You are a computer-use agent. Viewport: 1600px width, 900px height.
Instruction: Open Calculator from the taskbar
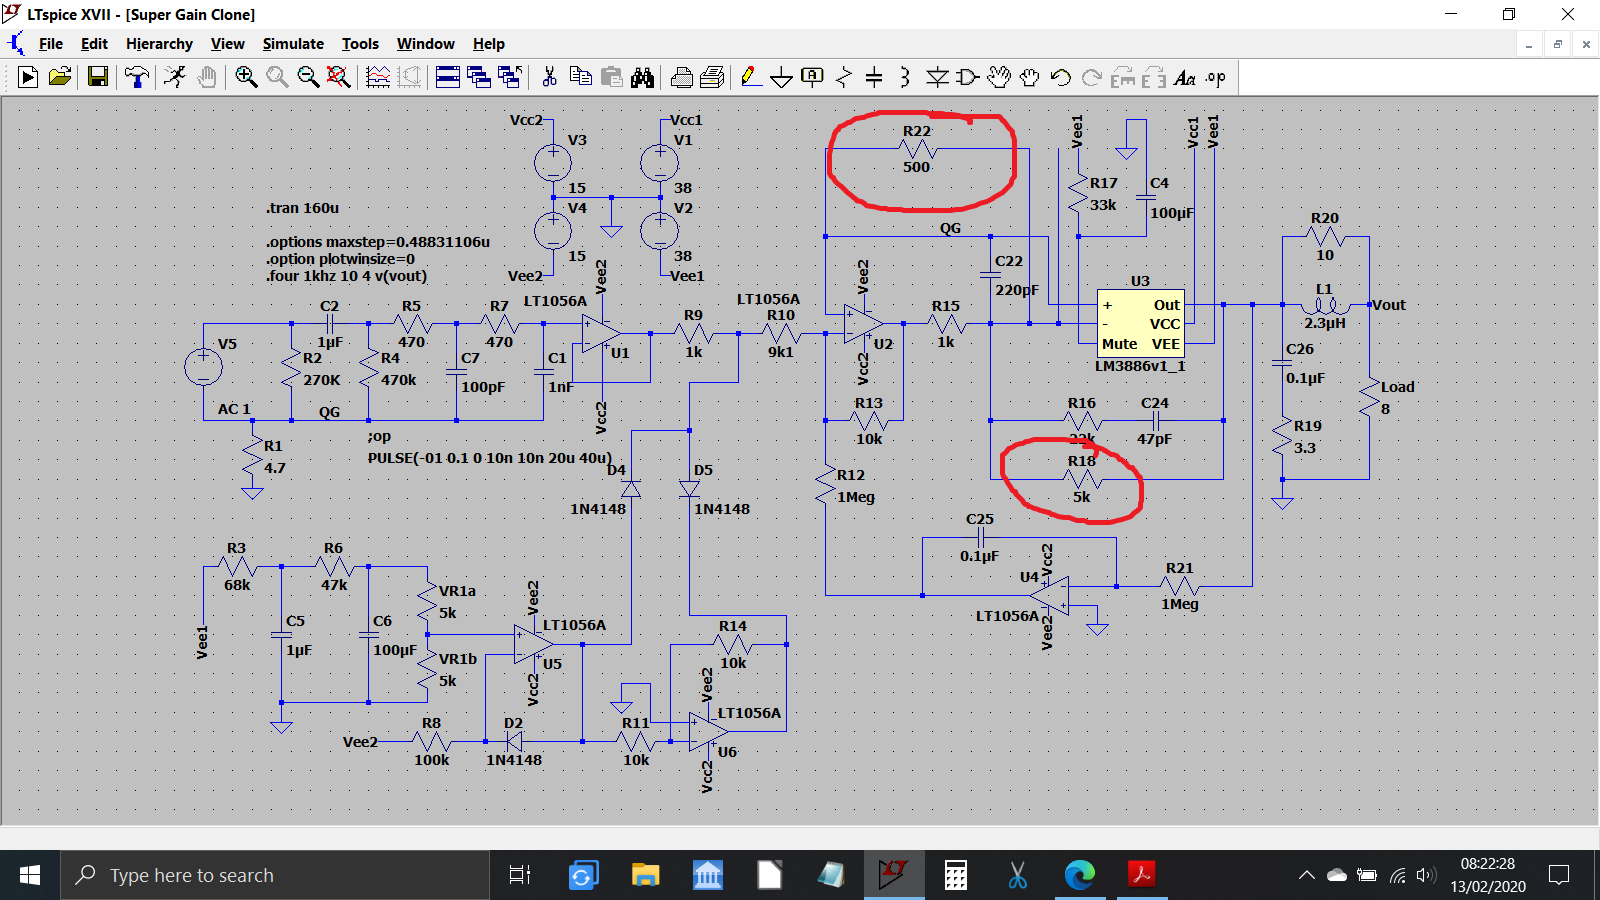click(x=956, y=875)
